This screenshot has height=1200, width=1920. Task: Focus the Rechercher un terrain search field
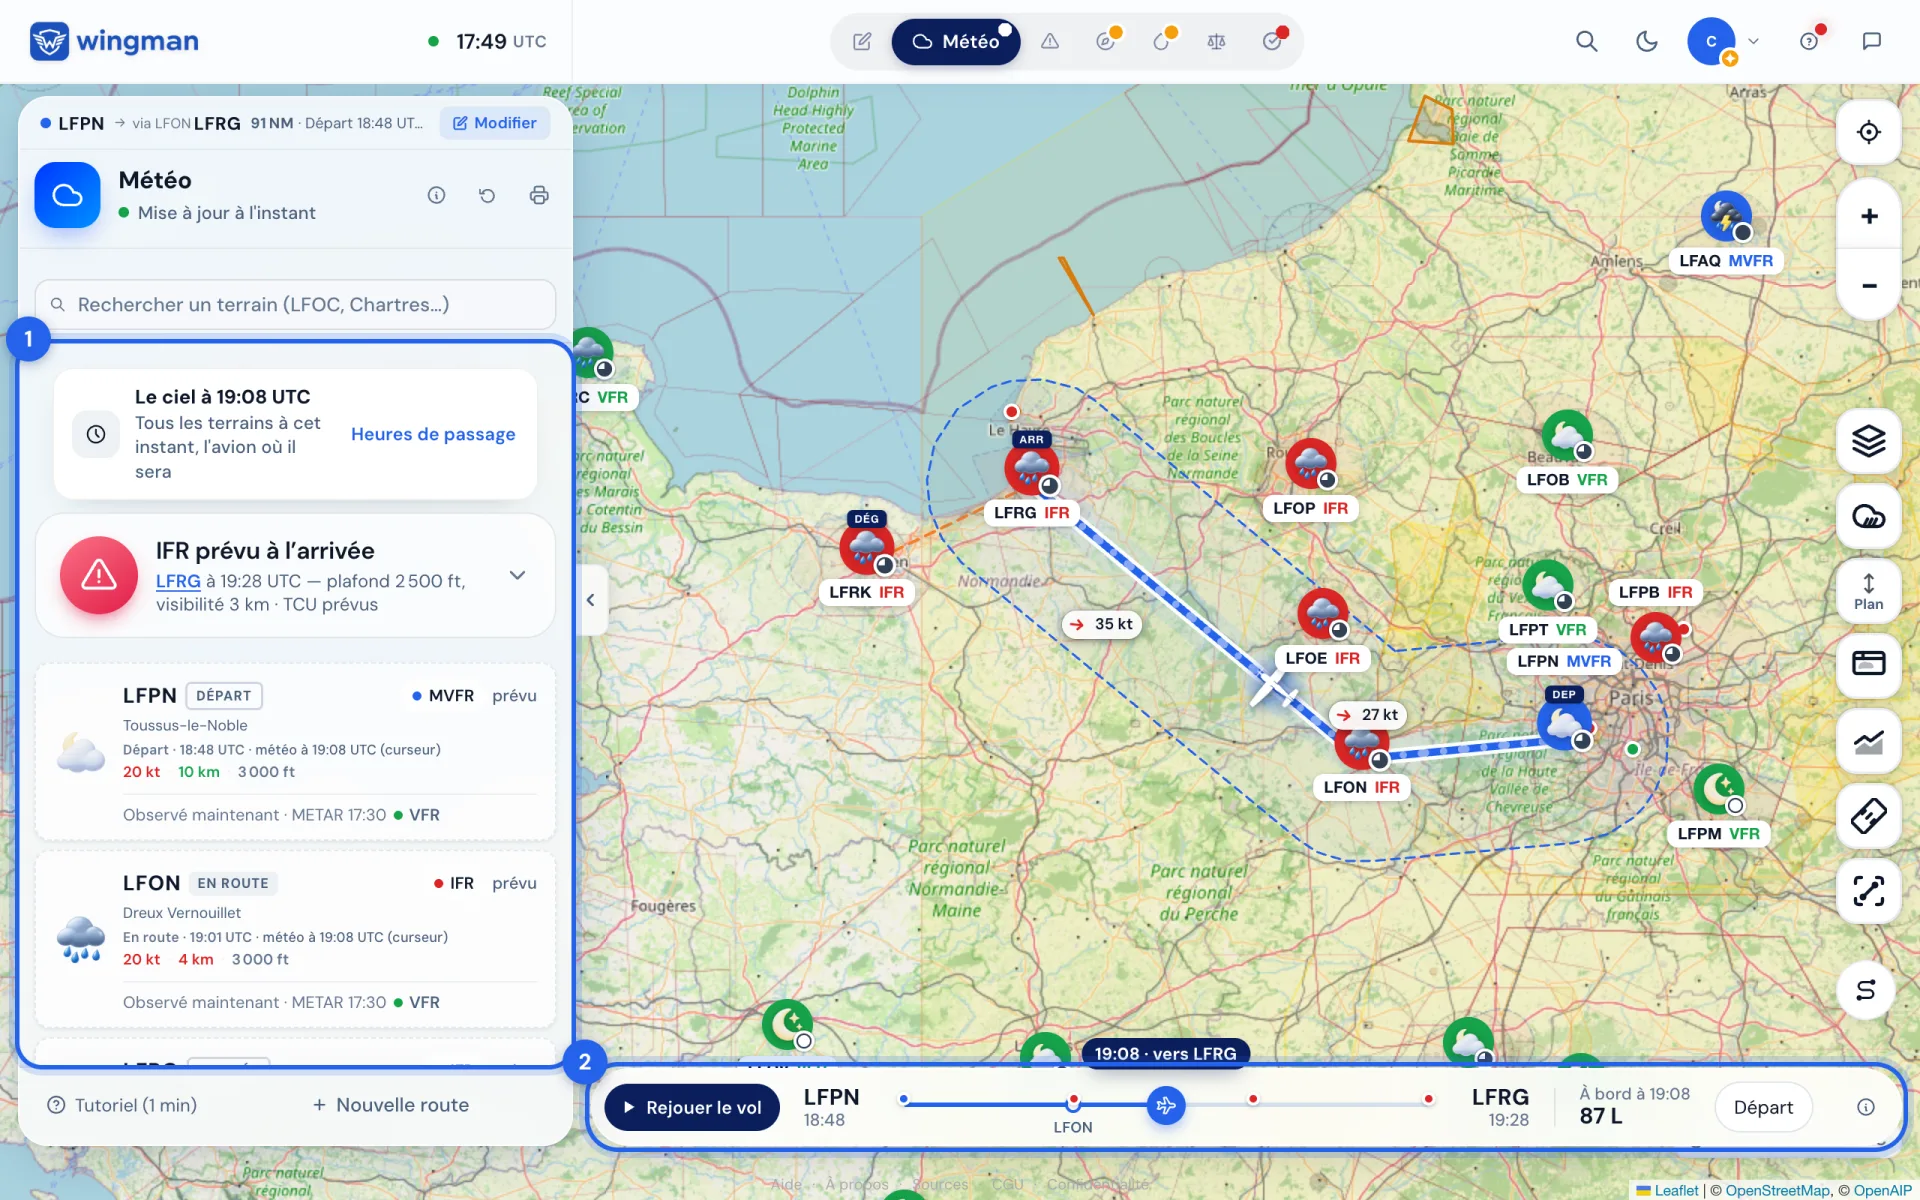click(295, 304)
